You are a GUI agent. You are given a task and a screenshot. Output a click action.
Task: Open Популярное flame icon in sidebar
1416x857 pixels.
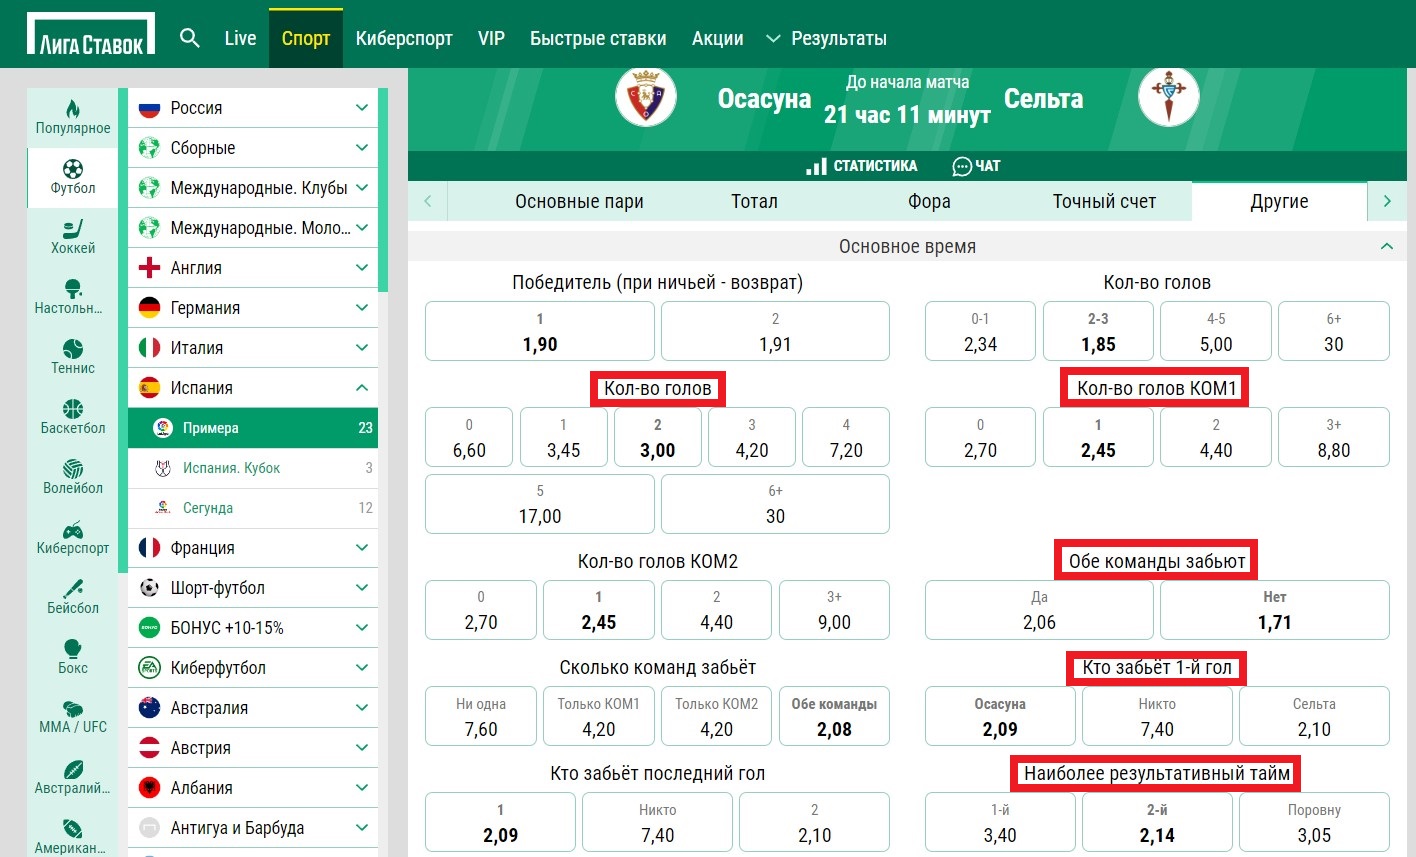(73, 108)
